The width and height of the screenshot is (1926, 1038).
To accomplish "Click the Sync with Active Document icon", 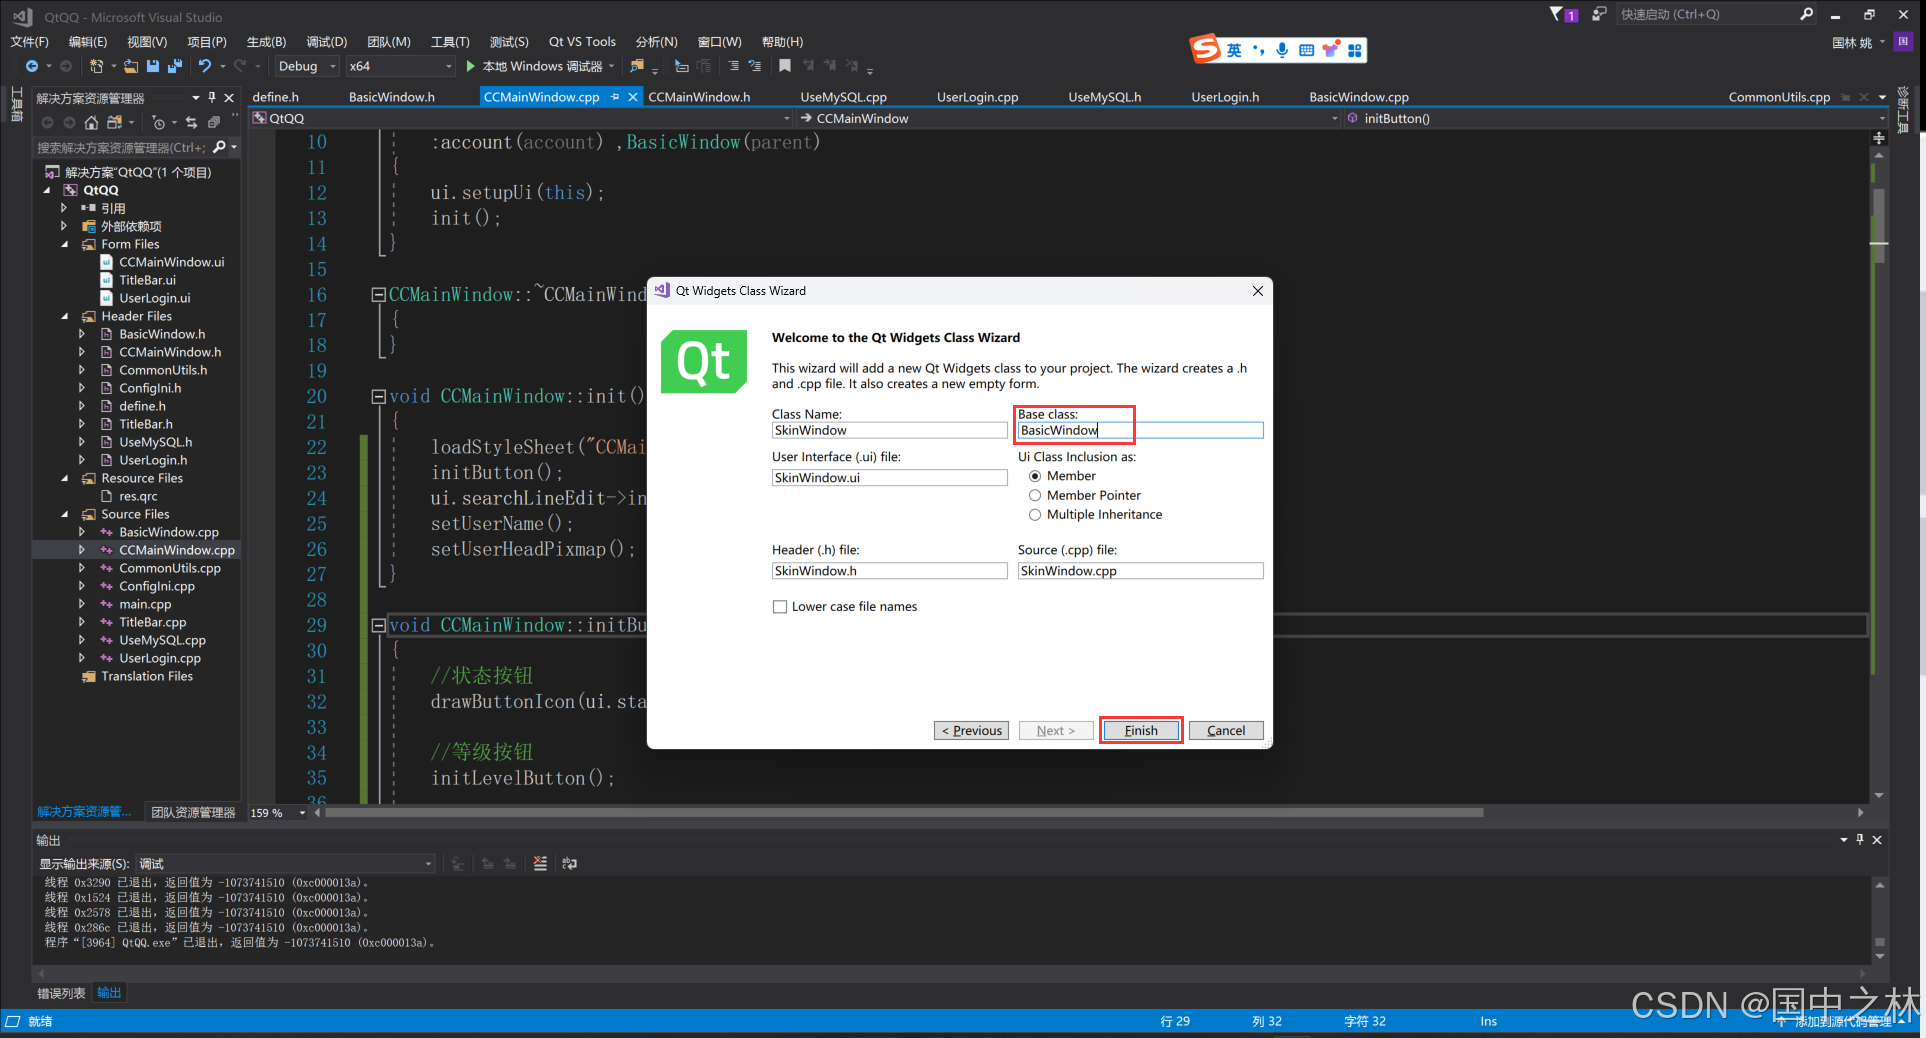I will point(191,122).
